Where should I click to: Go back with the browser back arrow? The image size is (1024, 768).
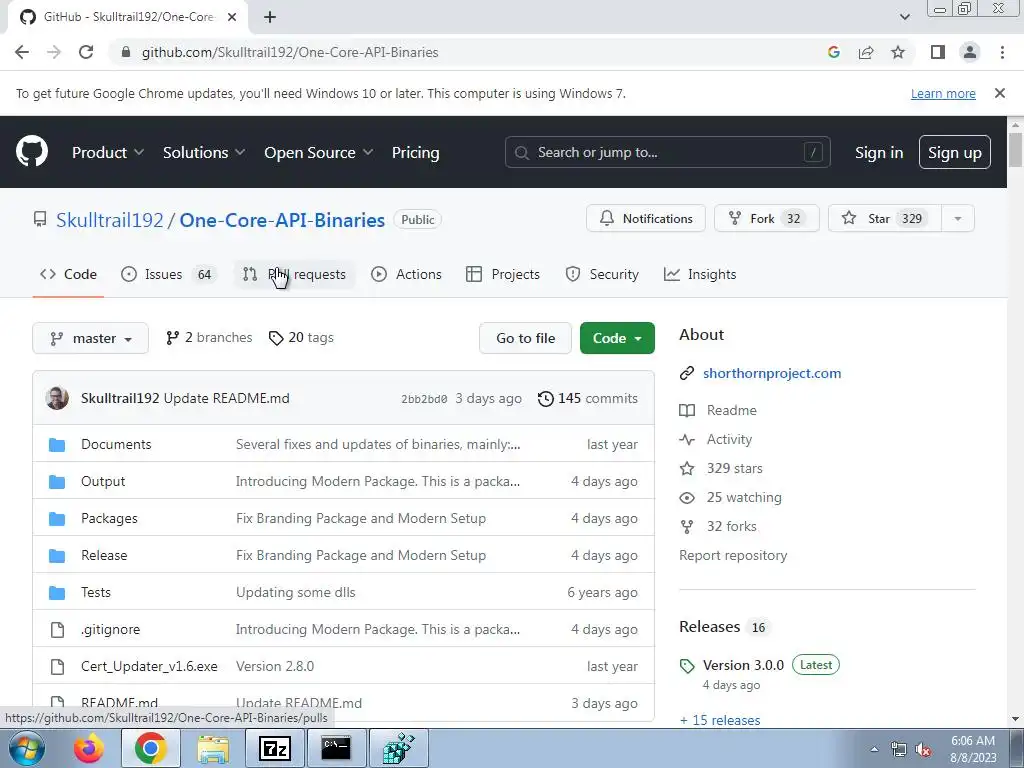[x=22, y=52]
